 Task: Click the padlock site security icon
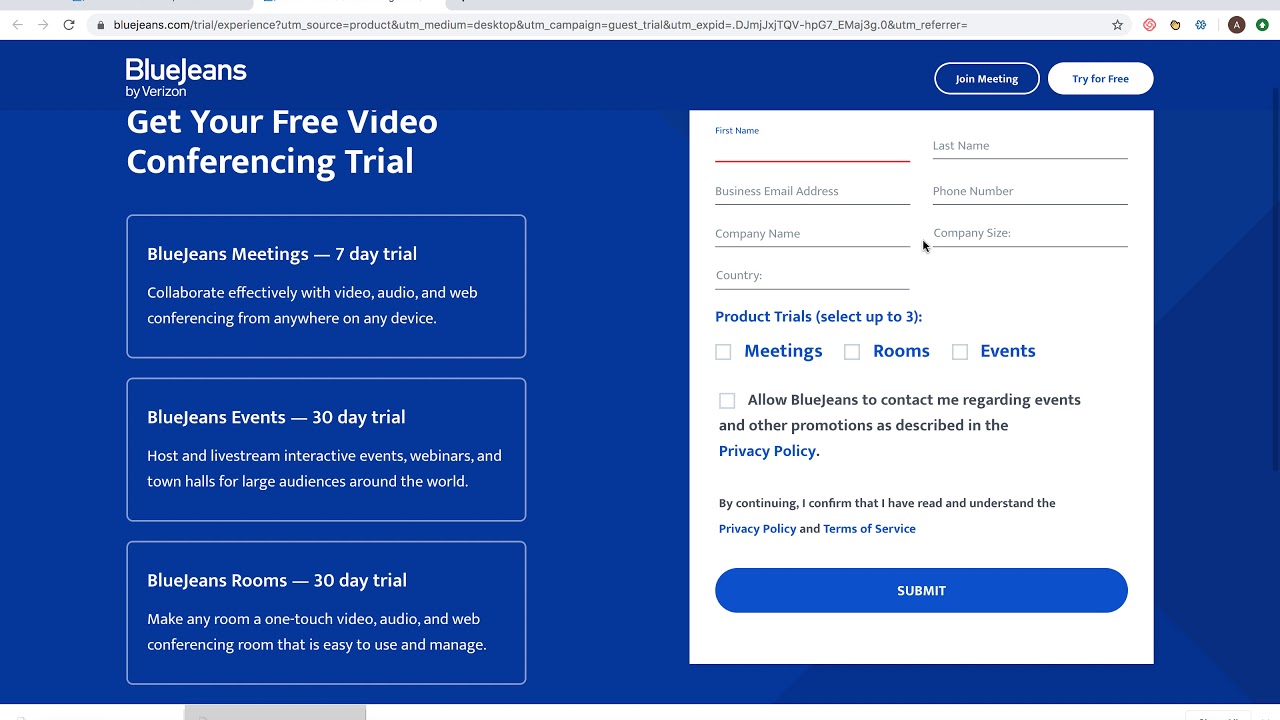tap(100, 25)
